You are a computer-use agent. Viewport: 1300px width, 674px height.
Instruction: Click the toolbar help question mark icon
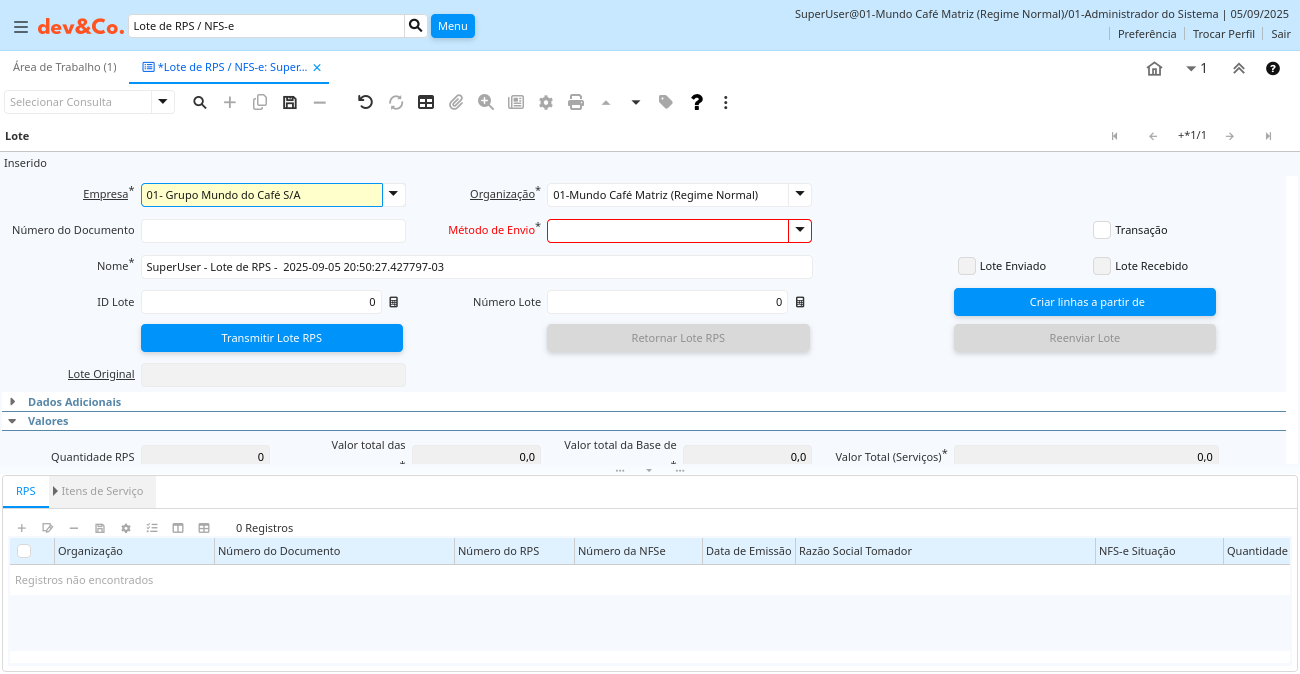[697, 102]
